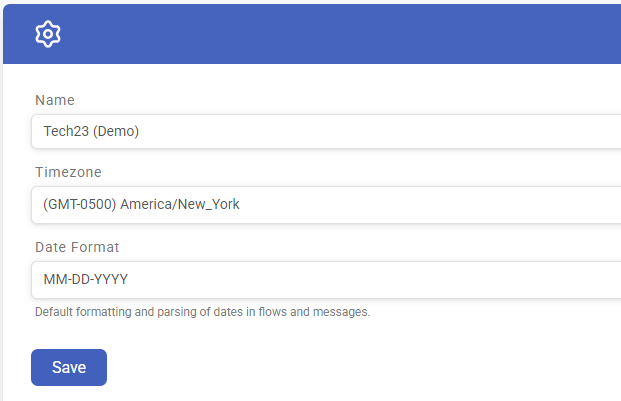Click the "(GMT-0500)" offset text

pyautogui.click(x=79, y=204)
